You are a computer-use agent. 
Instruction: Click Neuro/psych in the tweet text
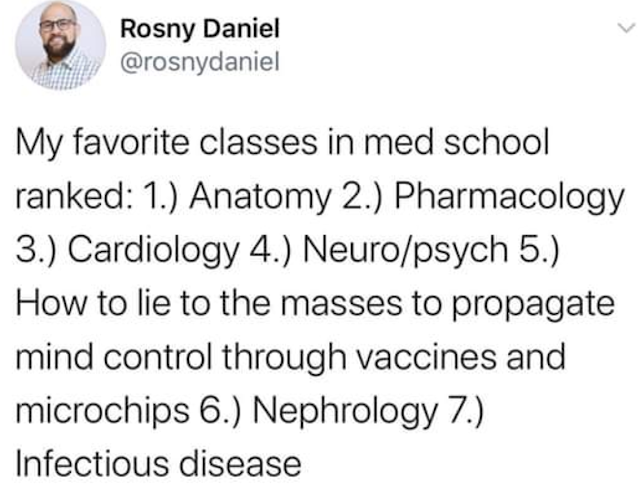click(405, 250)
